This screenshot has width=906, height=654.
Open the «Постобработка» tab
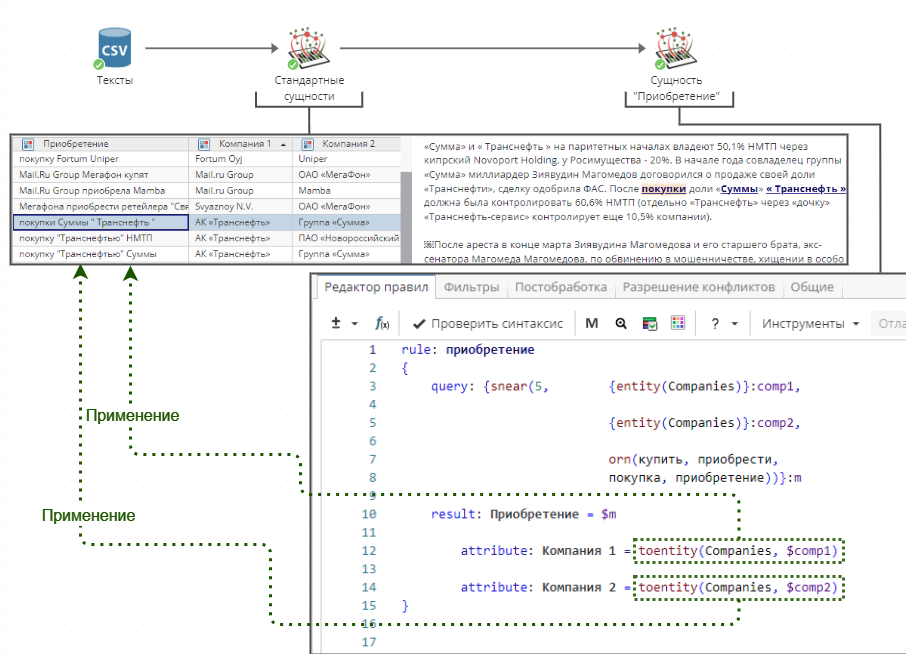(x=560, y=287)
